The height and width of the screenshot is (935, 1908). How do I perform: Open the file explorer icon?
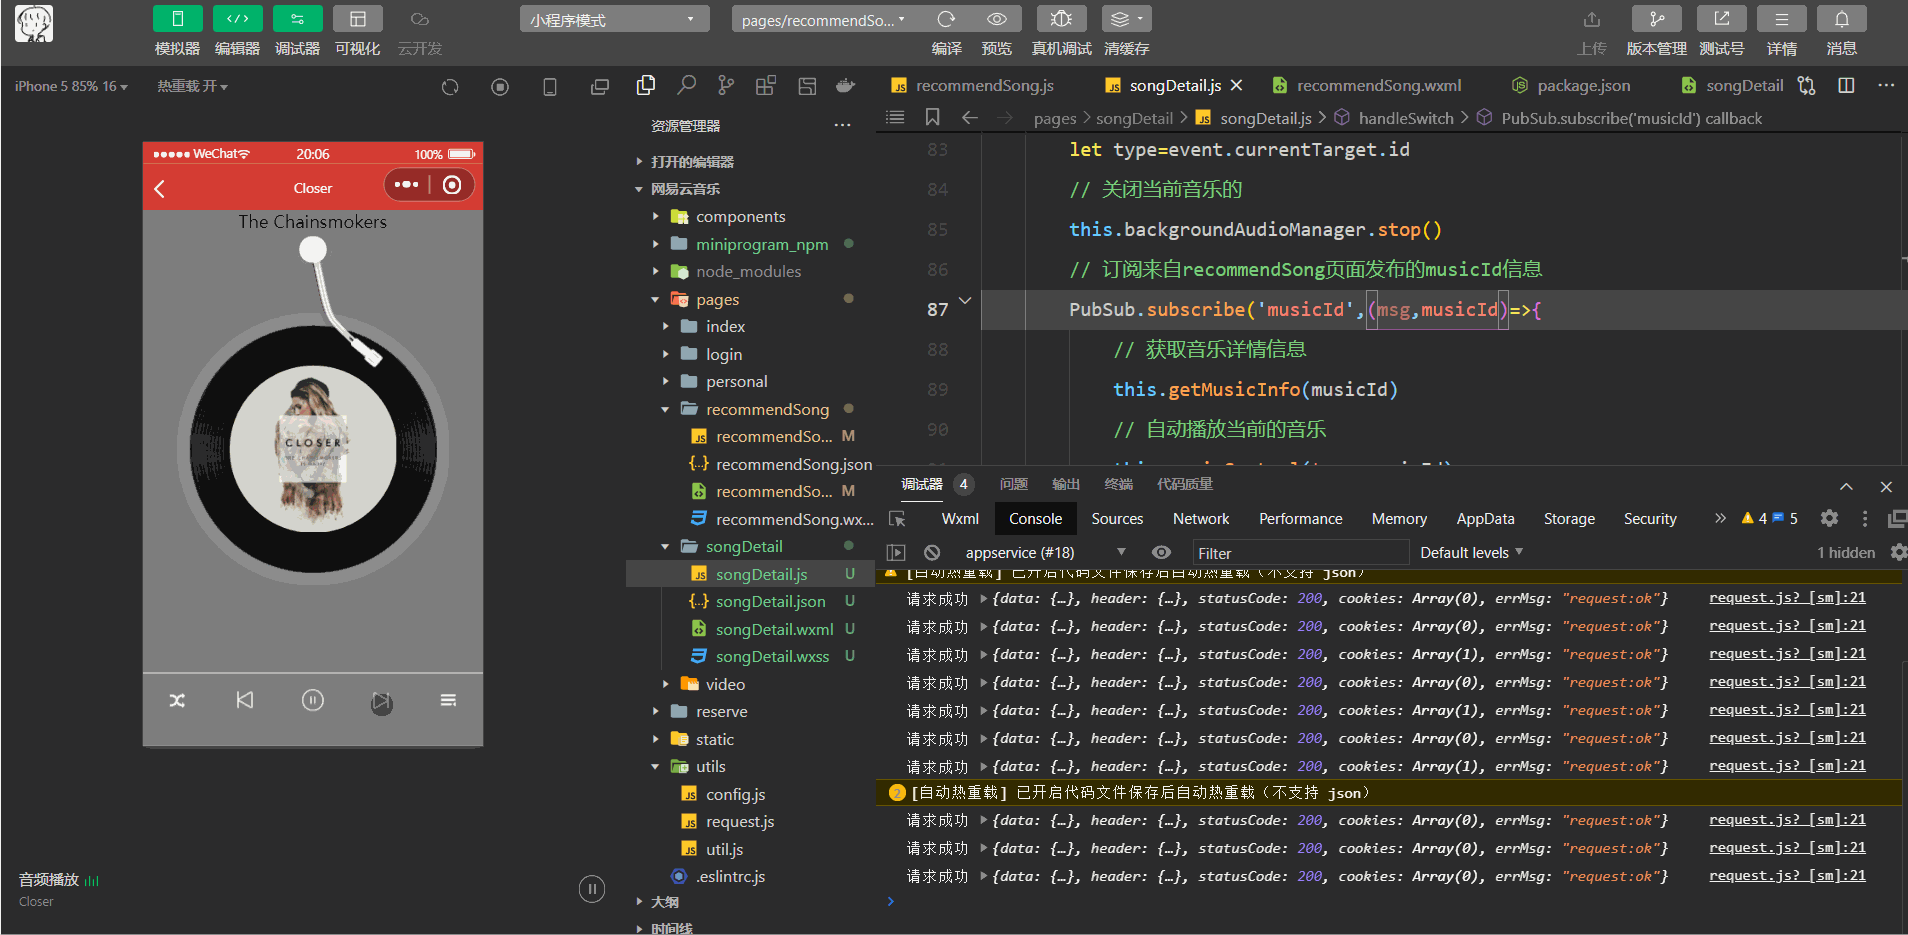646,86
